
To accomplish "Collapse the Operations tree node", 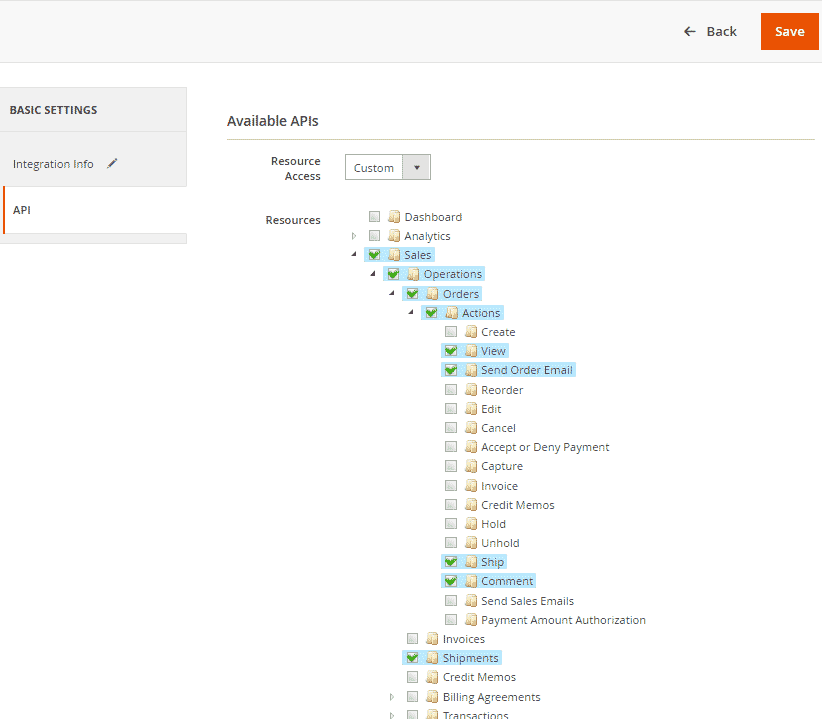I will coord(373,274).
